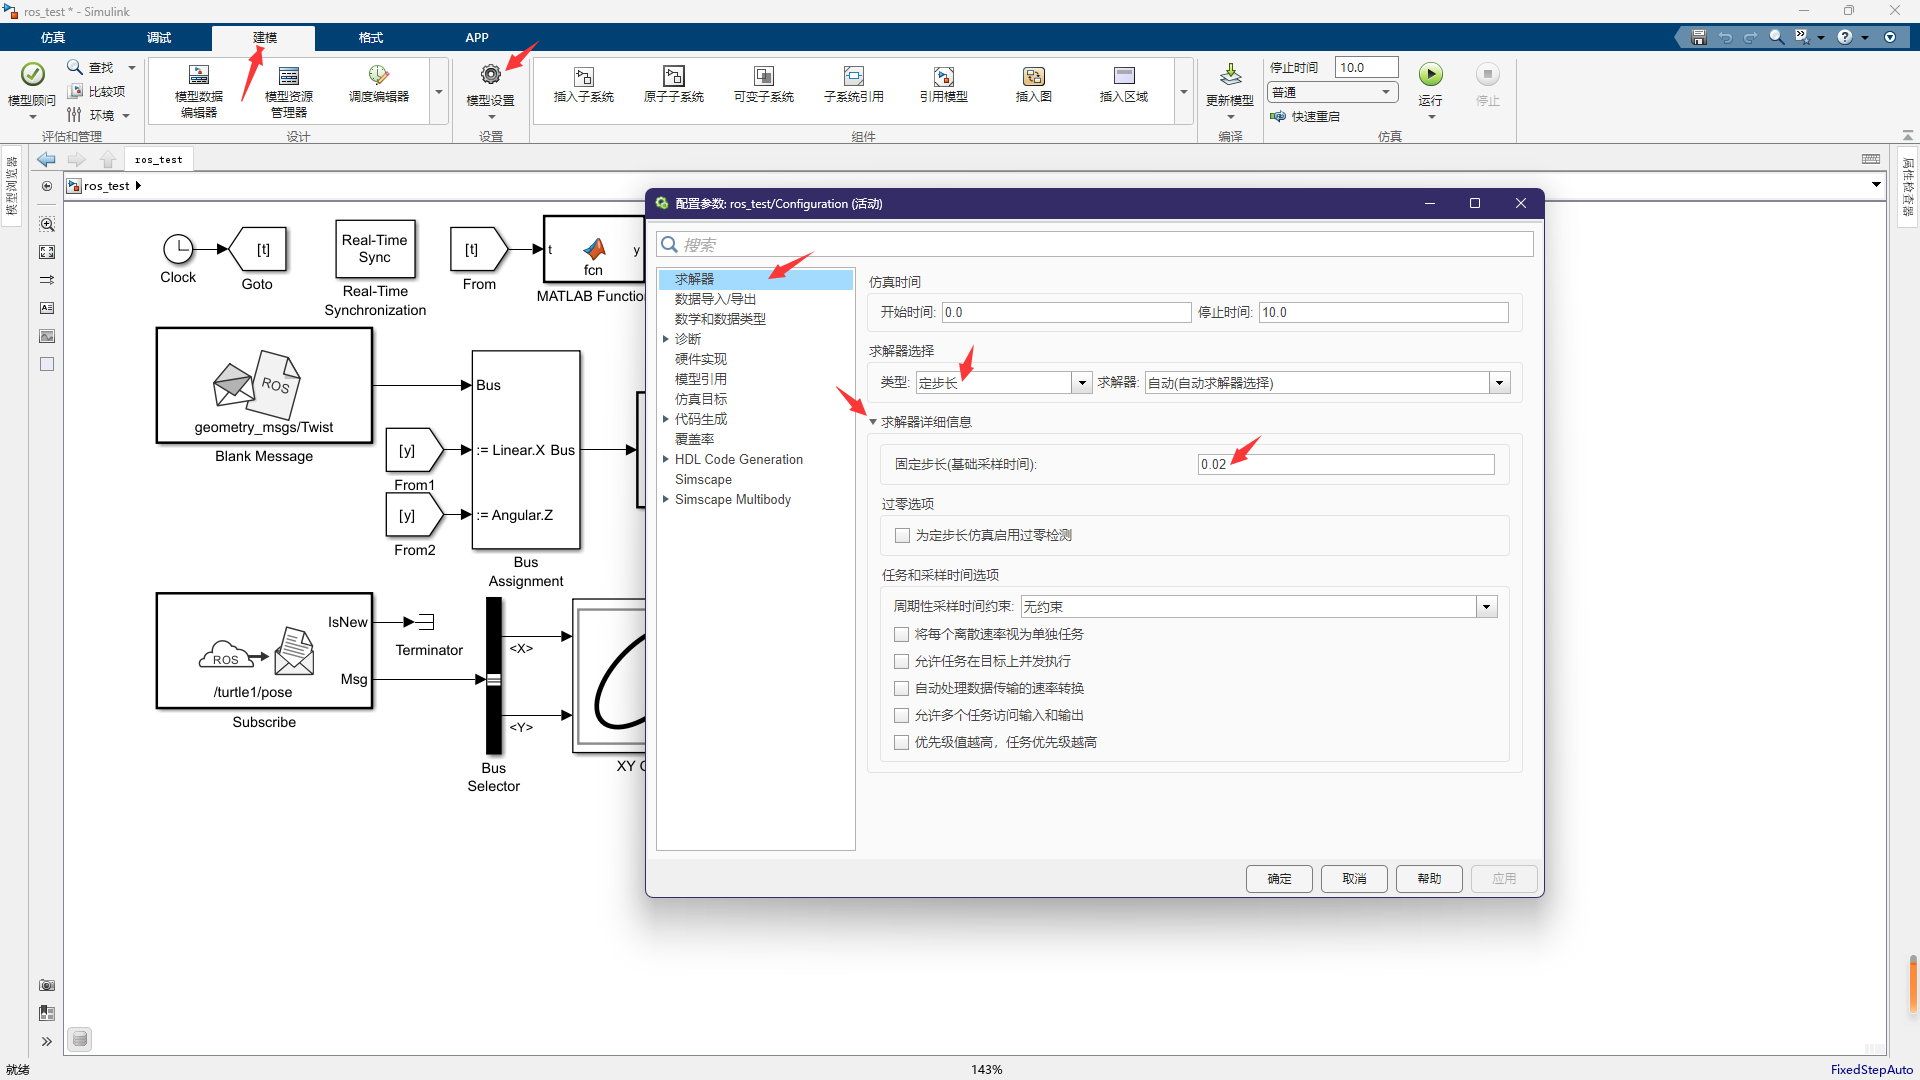Click Update Model (更新模型) icon
The height and width of the screenshot is (1080, 1920).
(1230, 75)
